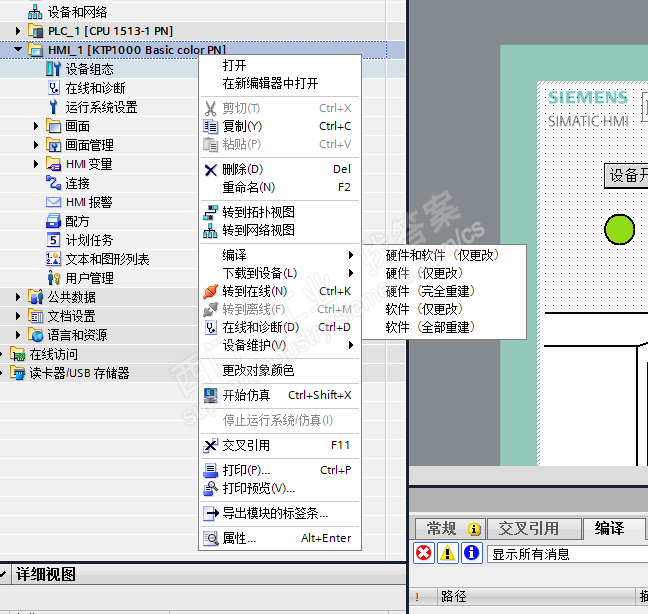The image size is (648, 614).
Task: Expand the HMI 变量 folder node
Action: [36, 164]
